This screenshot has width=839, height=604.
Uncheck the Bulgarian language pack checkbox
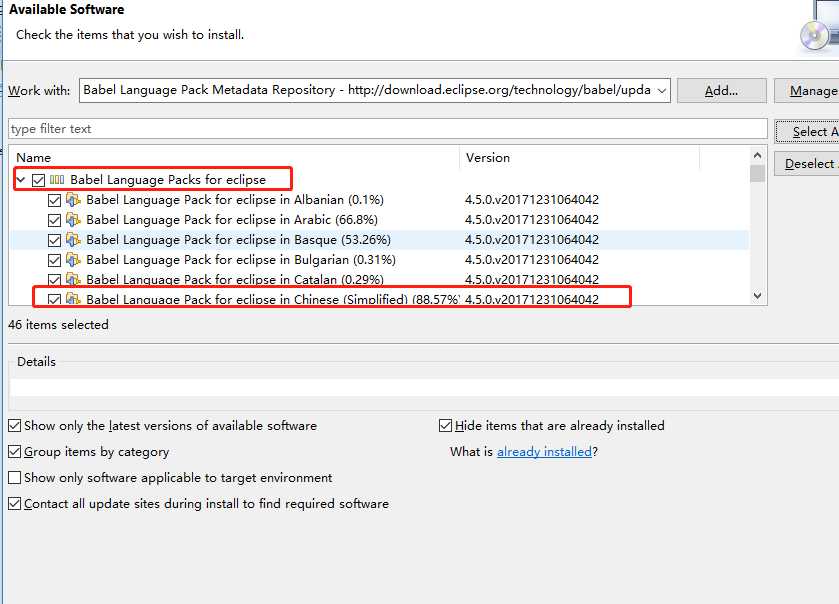coord(54,261)
